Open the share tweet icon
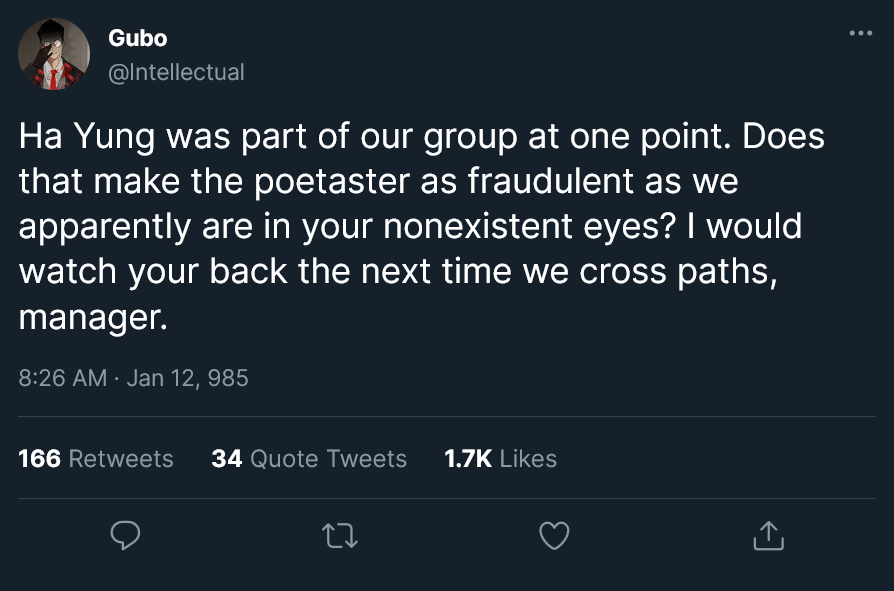 768,537
